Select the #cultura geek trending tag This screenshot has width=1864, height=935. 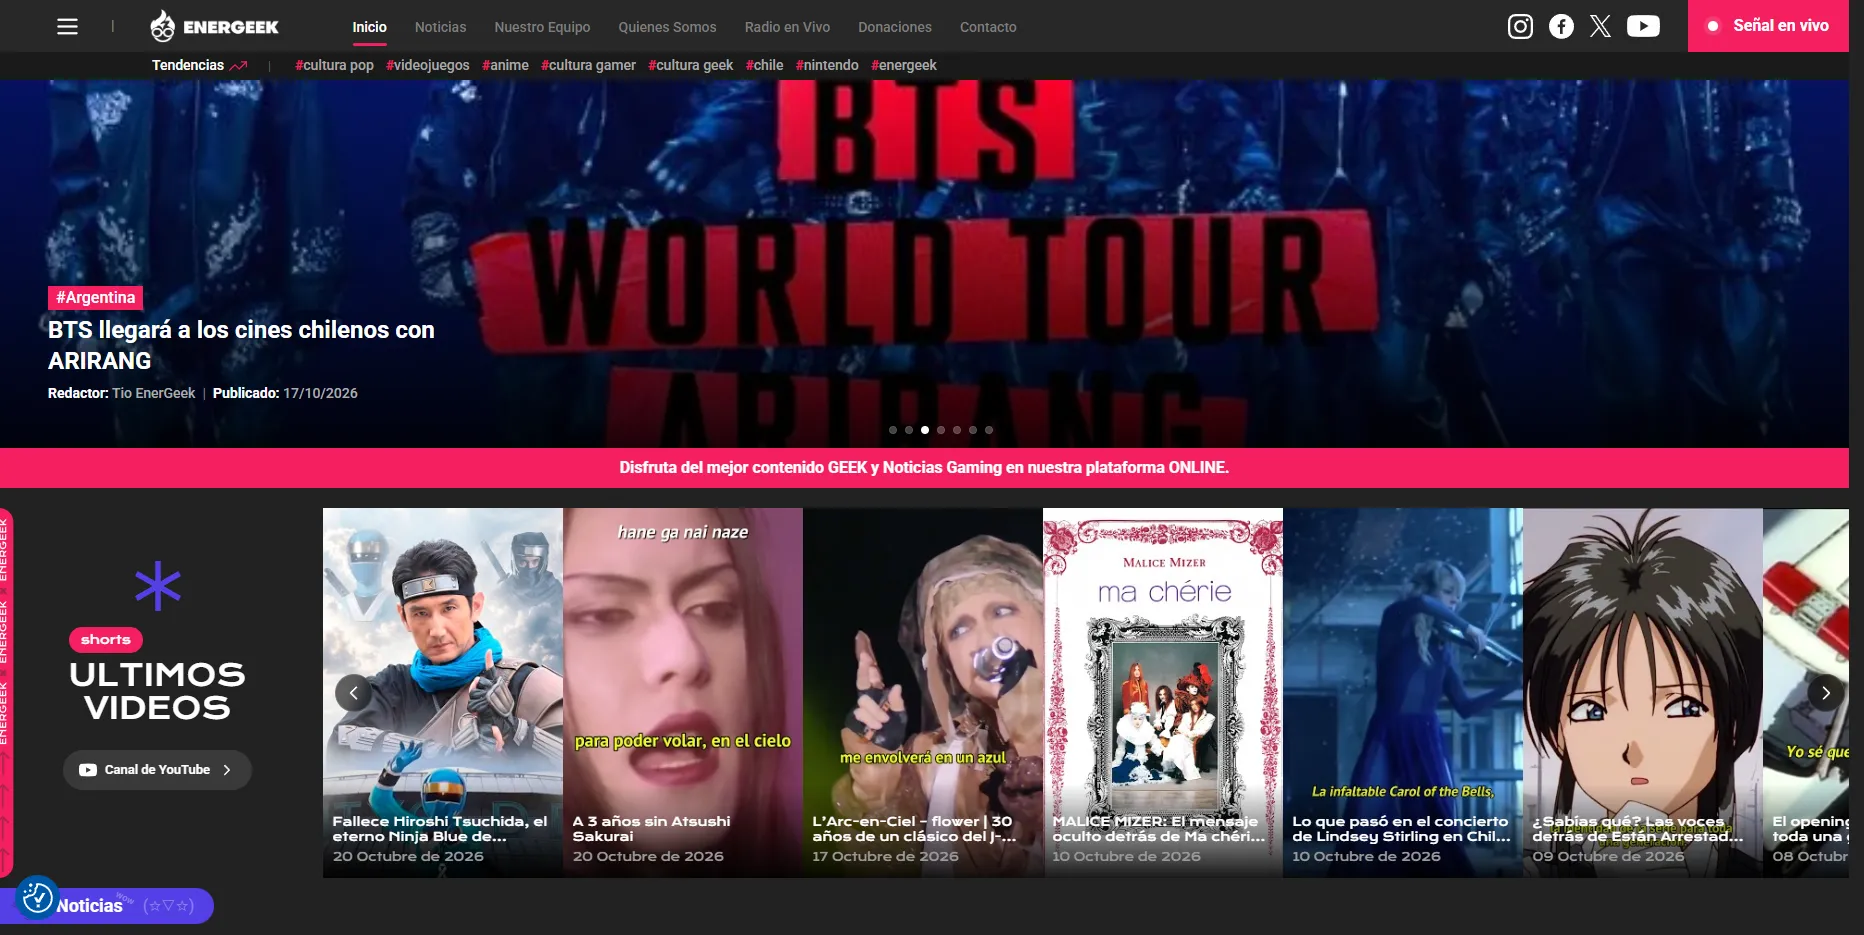pos(691,65)
